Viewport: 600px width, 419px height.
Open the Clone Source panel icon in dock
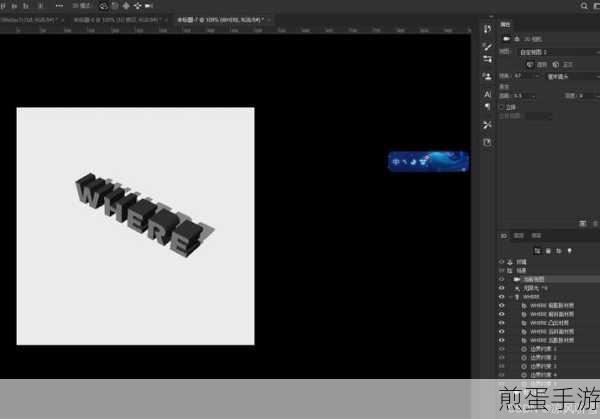(487, 77)
